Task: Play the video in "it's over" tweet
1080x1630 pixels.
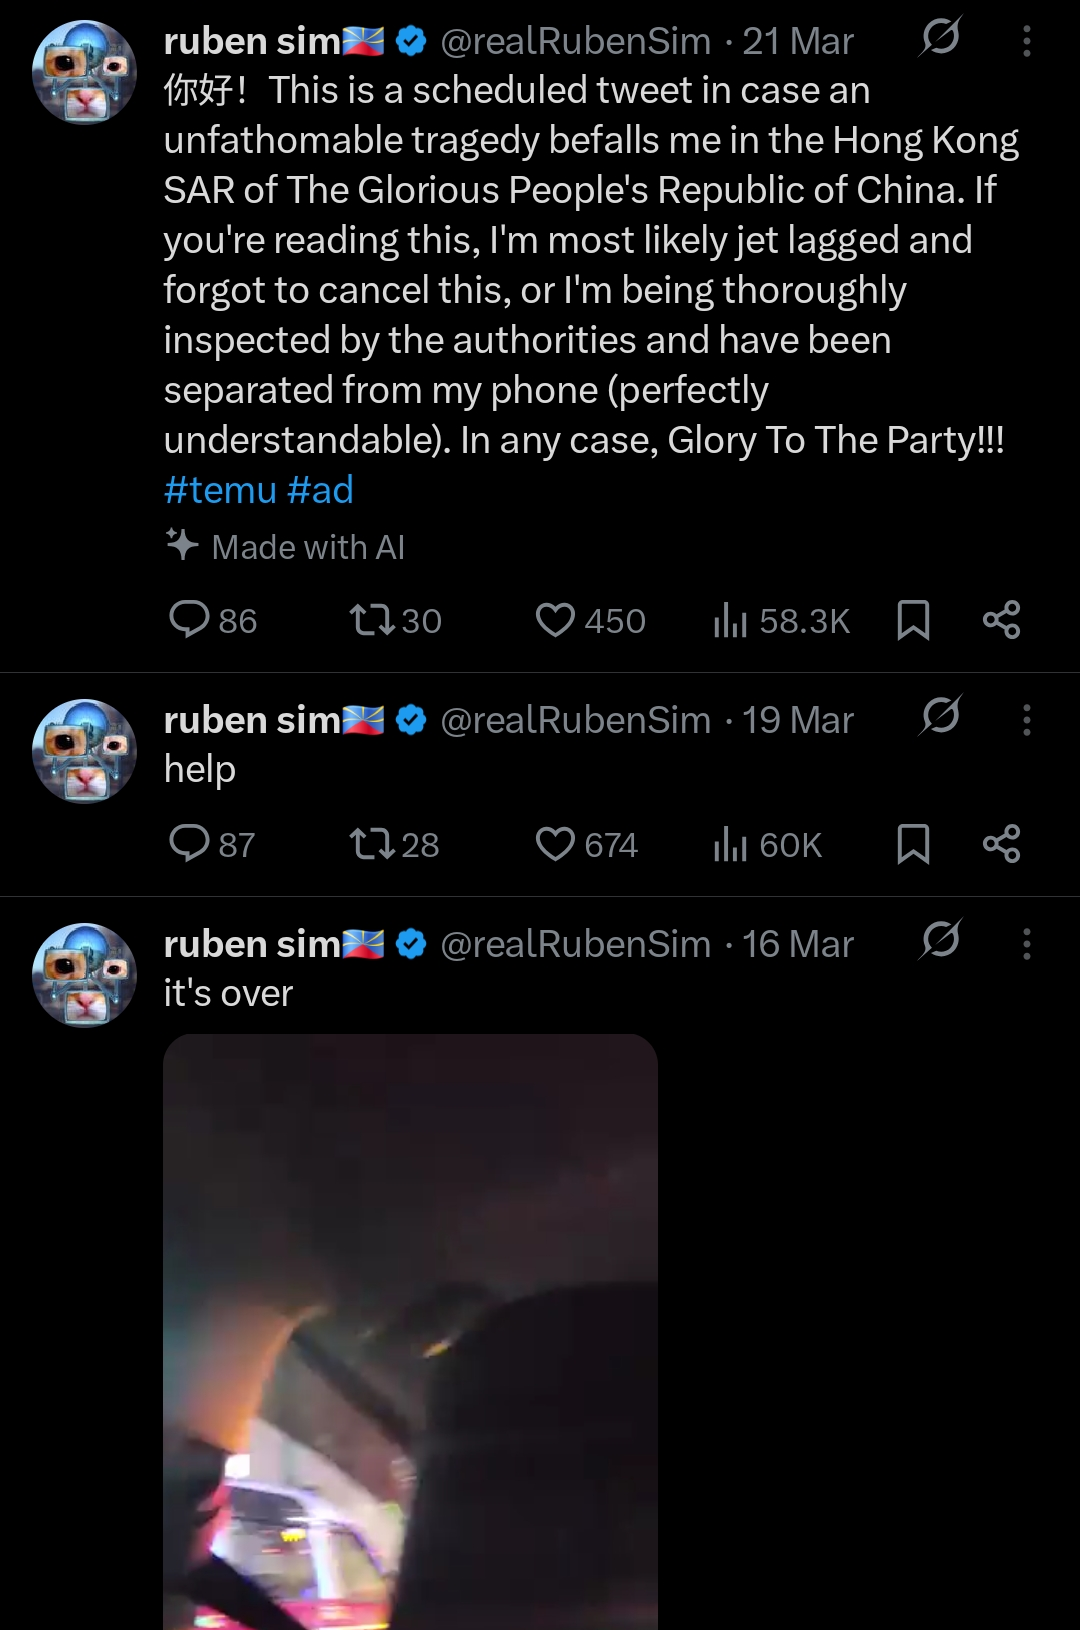Action: click(x=410, y=1330)
